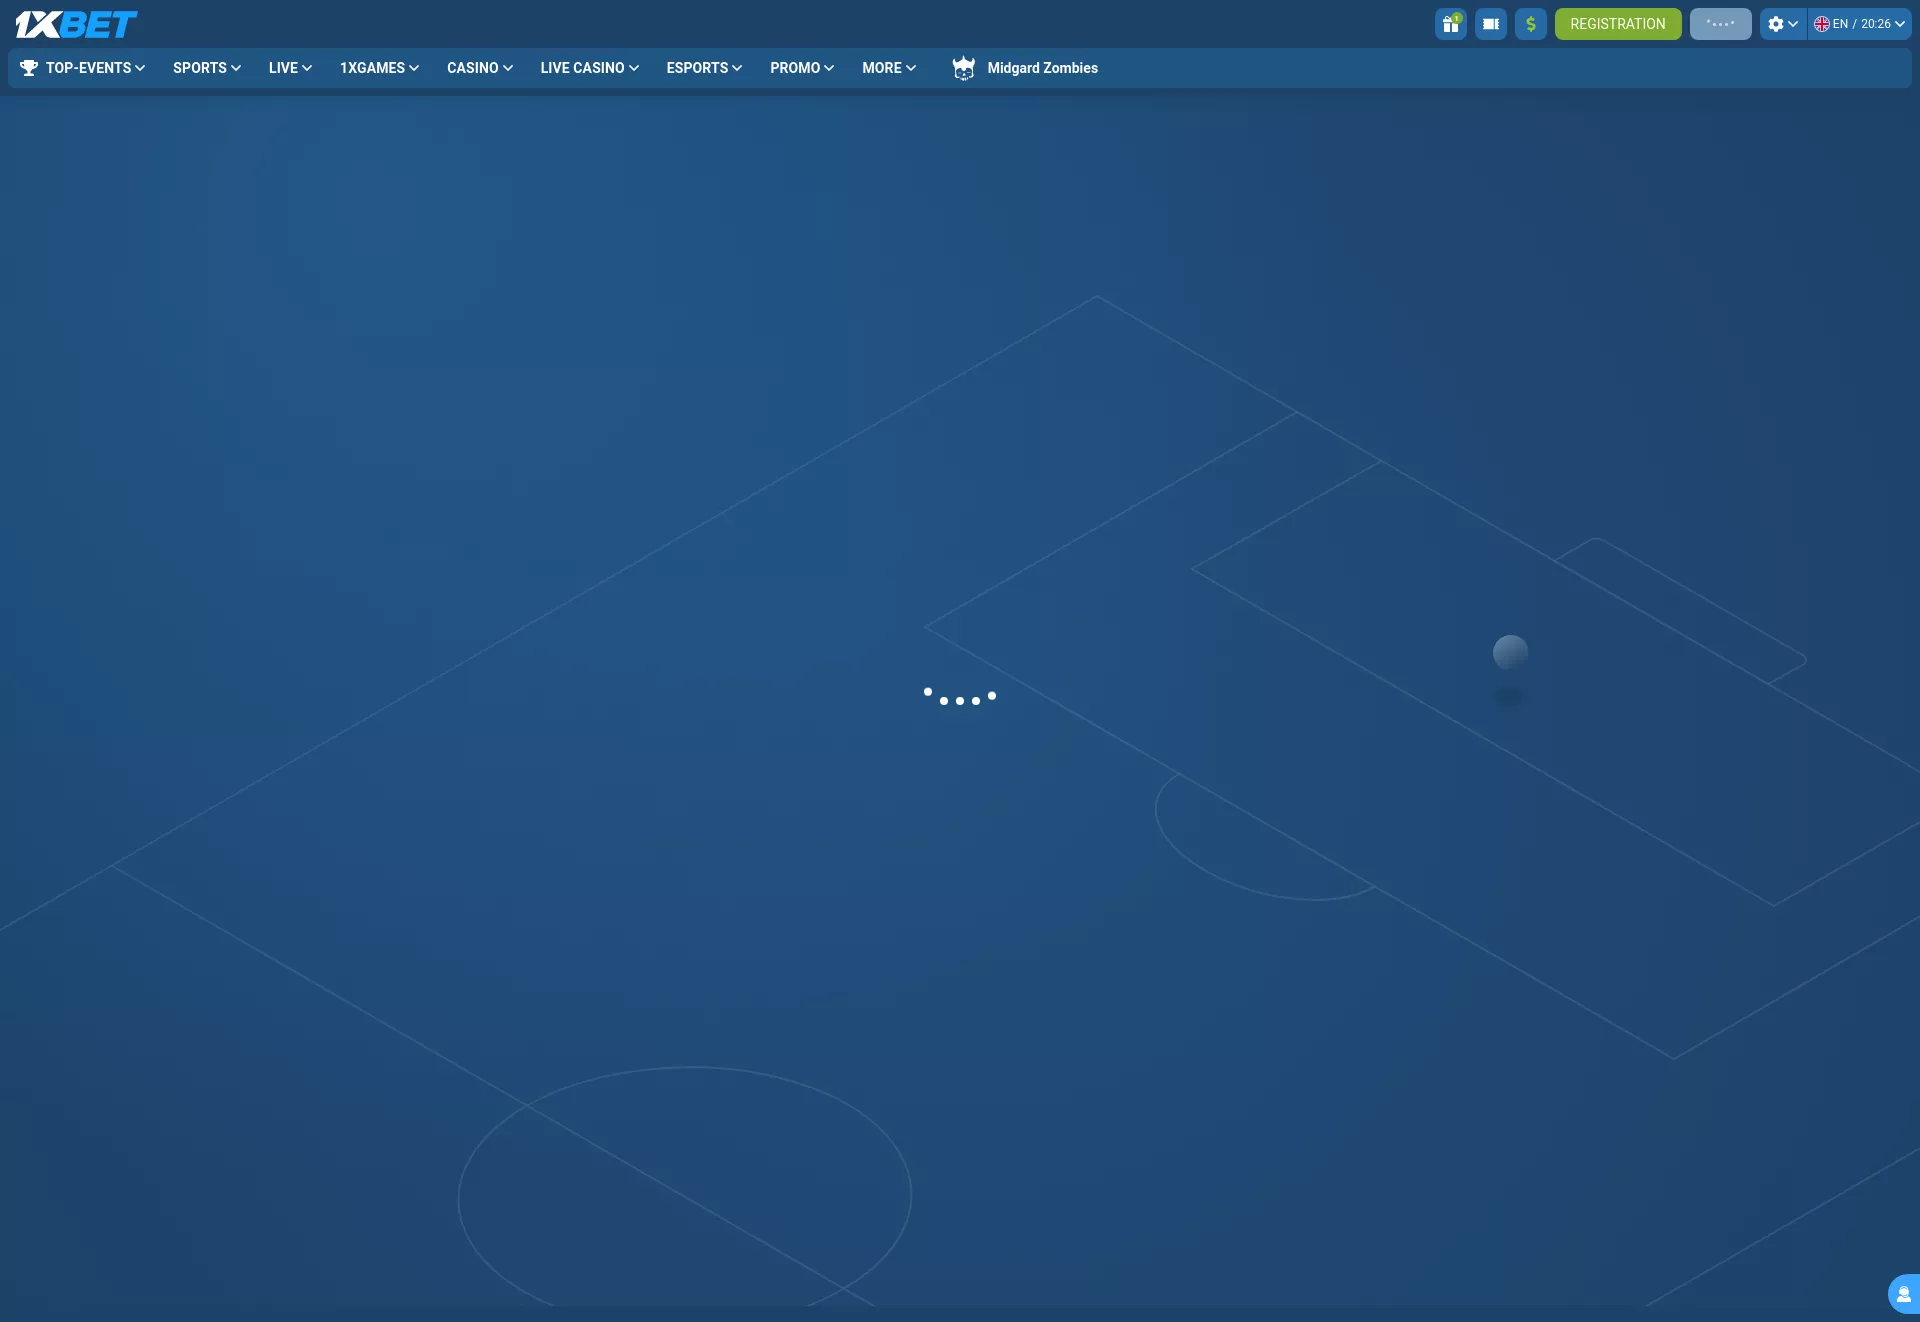Select the dollar sign payment icon

pos(1530,24)
